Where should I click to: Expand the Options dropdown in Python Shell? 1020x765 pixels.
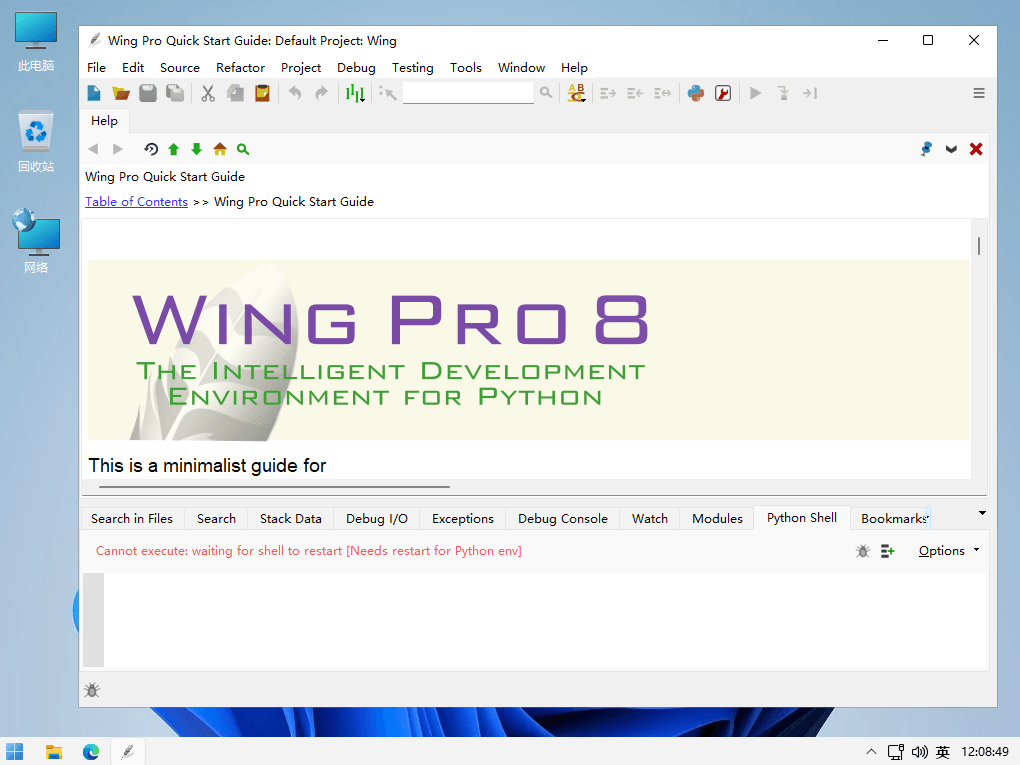[948, 551]
